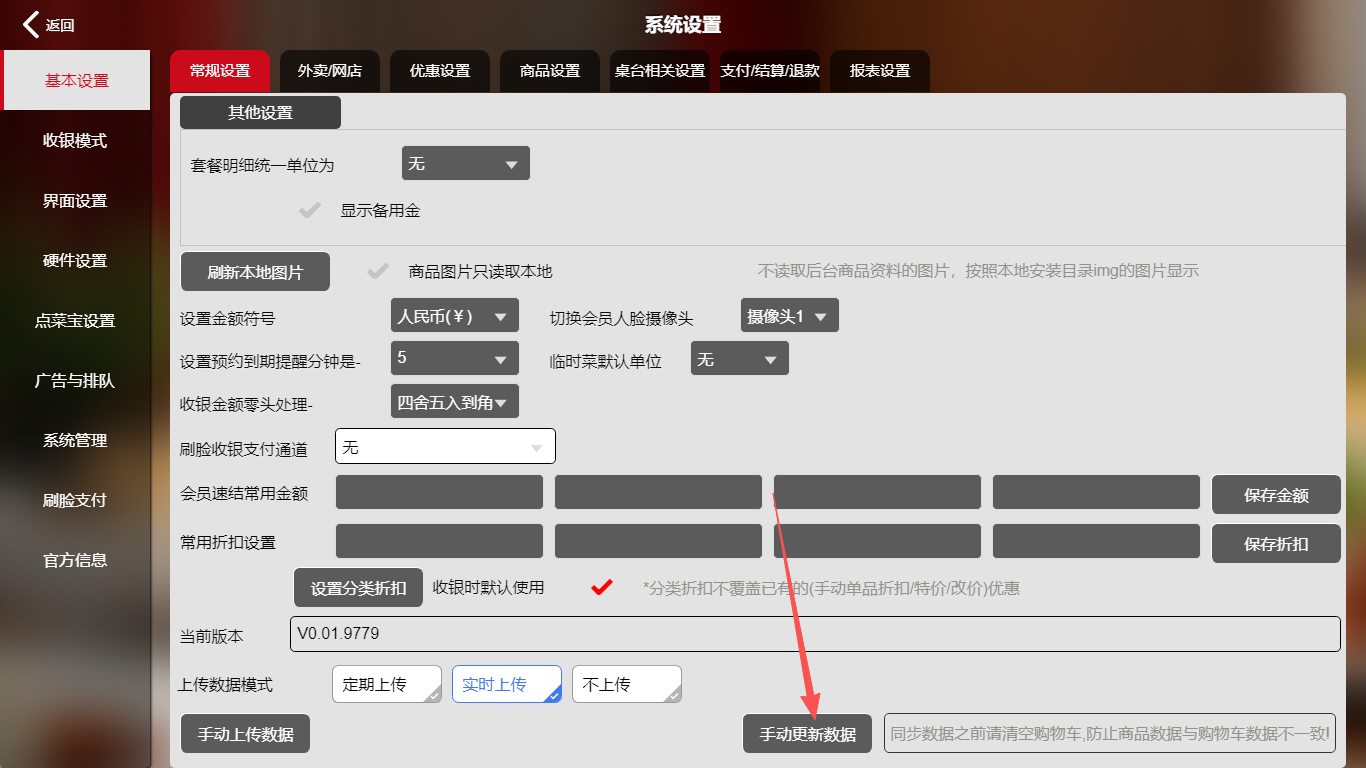Screen dimensions: 1366x768
Task: Expand the 人民币(¥) currency symbol dropdown
Action: pyautogui.click(x=454, y=317)
